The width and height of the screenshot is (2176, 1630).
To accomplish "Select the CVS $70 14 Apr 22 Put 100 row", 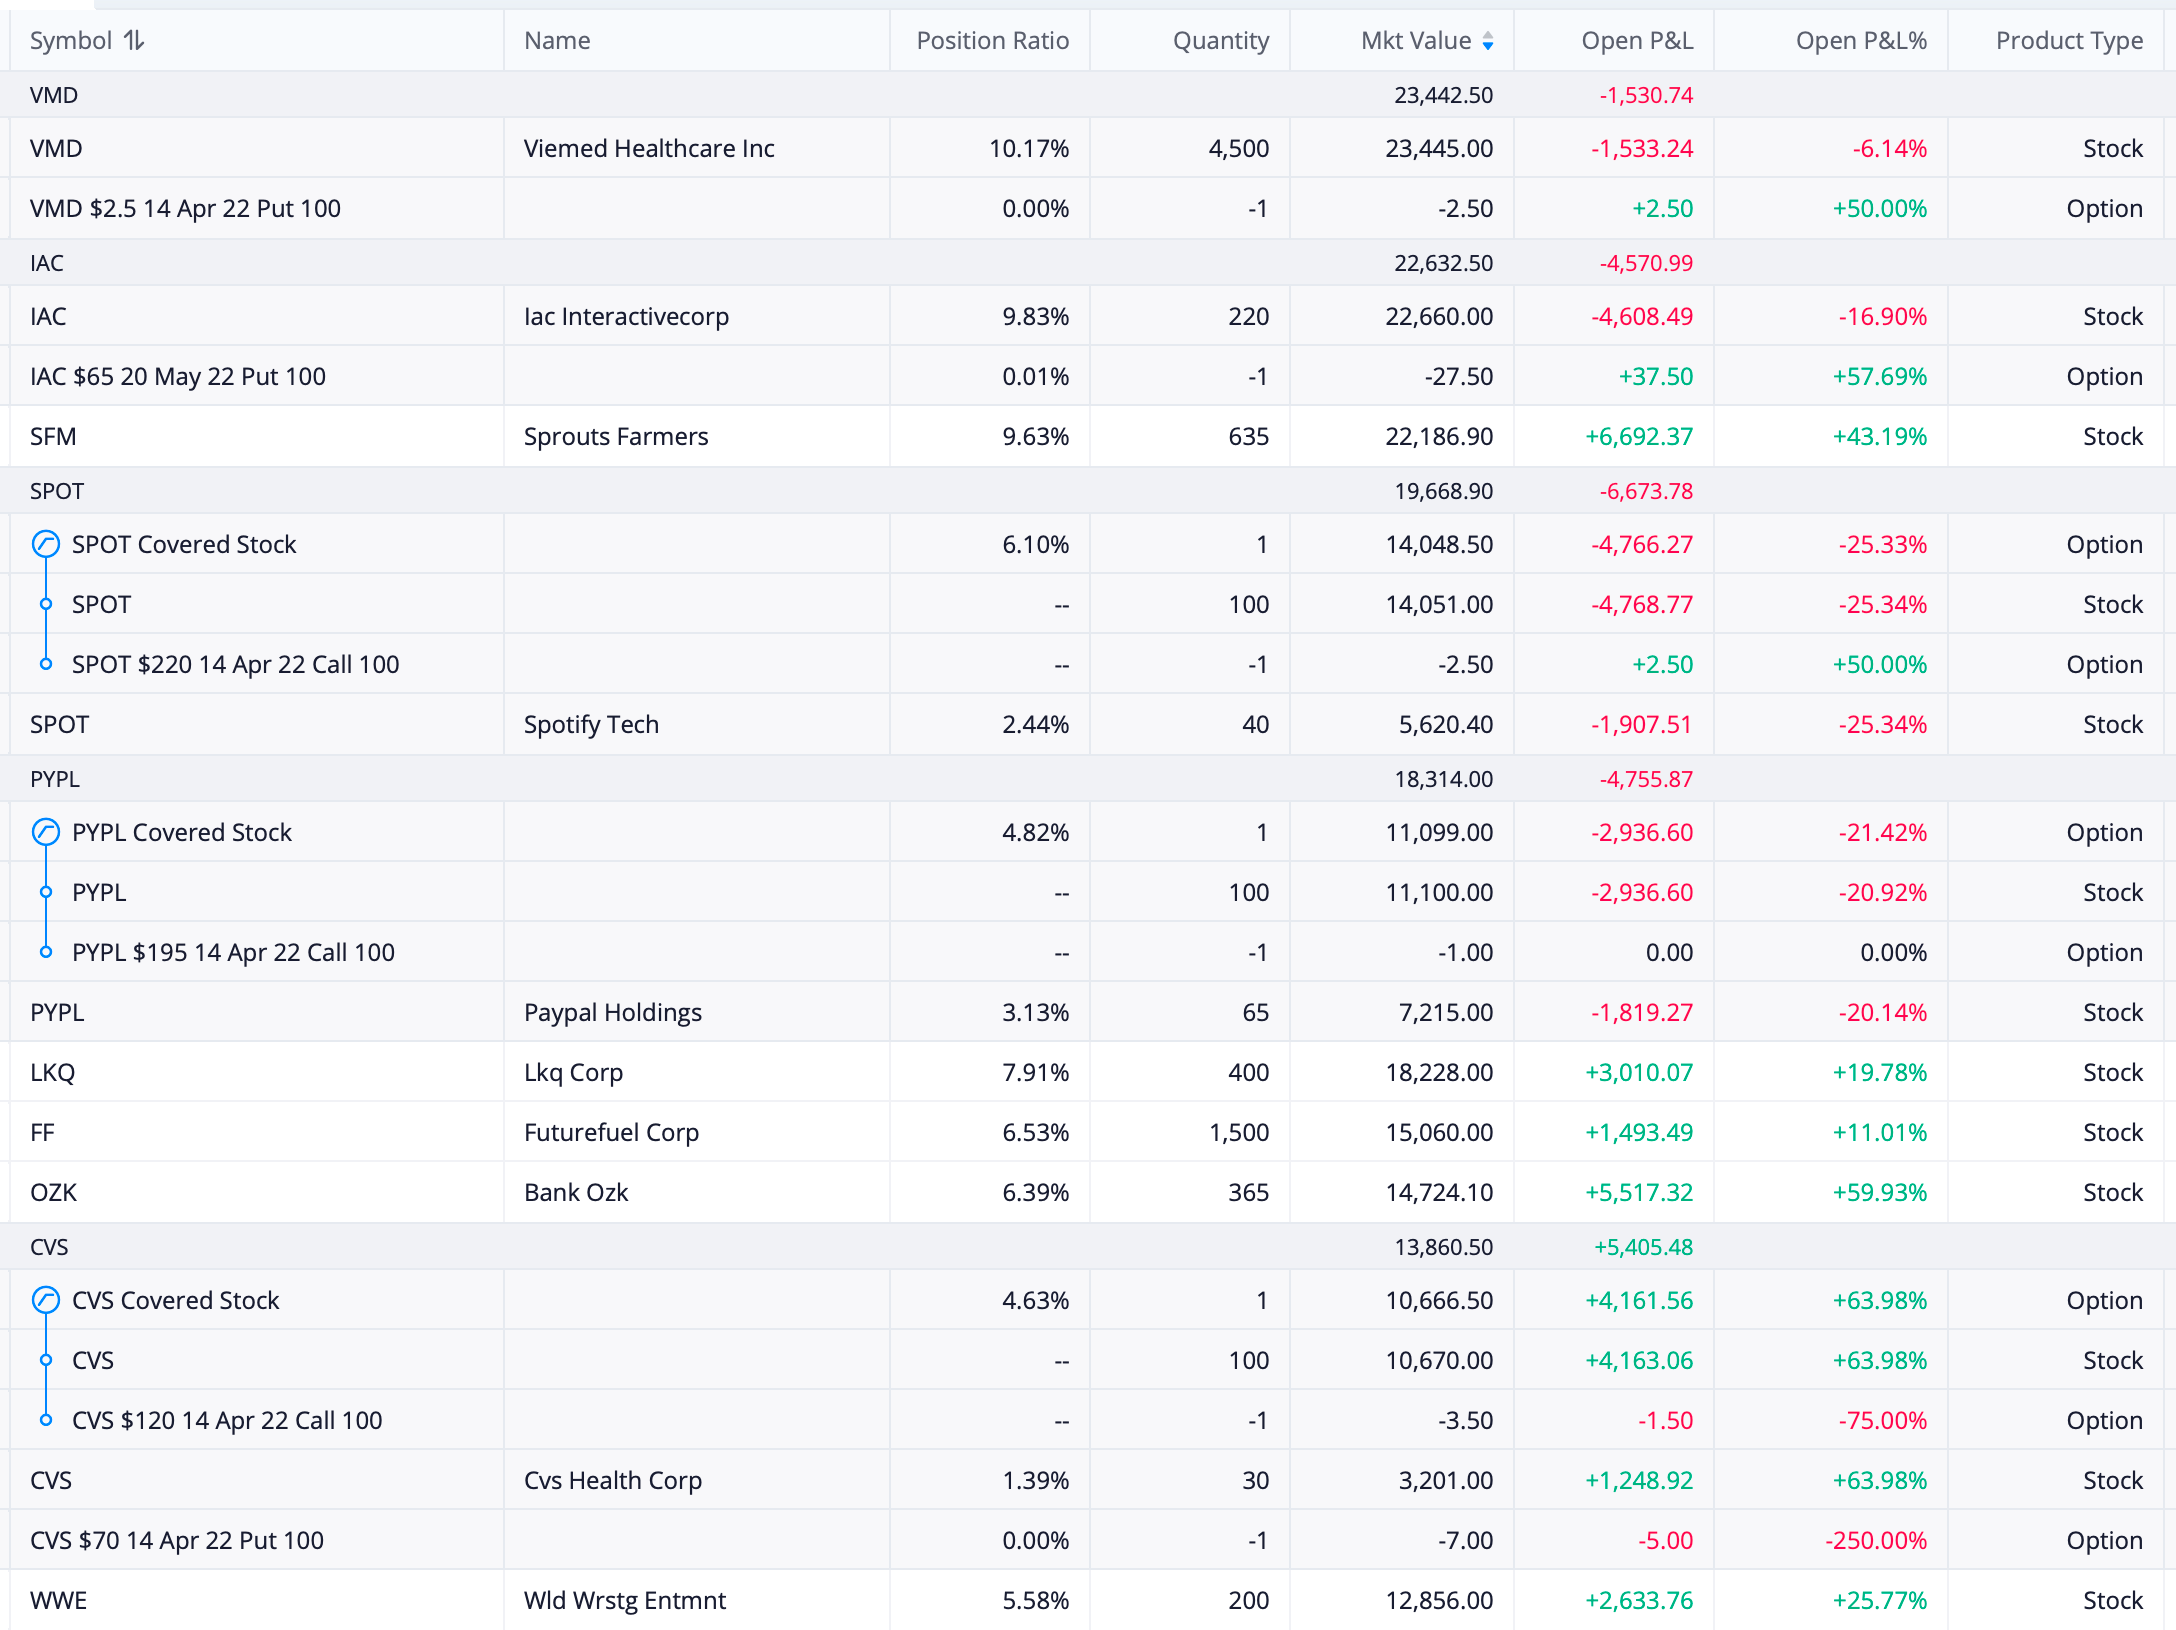I will click(x=1088, y=1540).
